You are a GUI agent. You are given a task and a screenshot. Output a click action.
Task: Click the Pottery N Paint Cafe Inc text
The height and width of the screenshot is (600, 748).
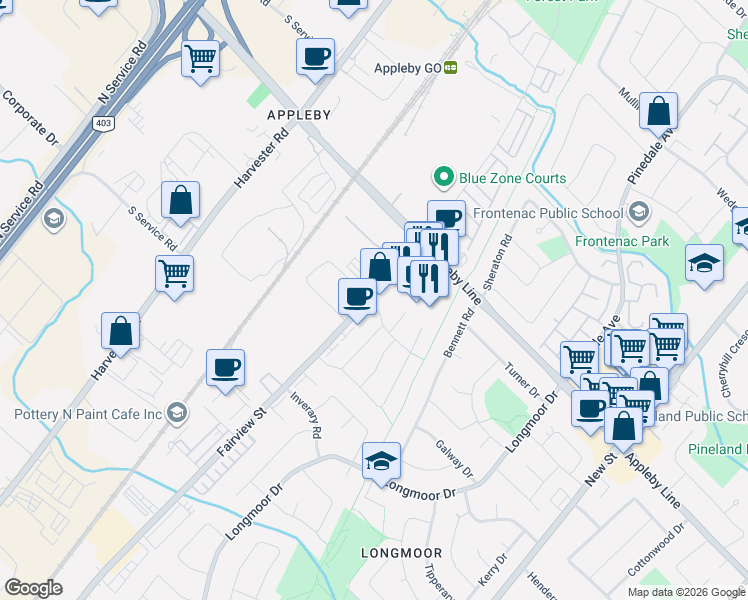[88, 414]
